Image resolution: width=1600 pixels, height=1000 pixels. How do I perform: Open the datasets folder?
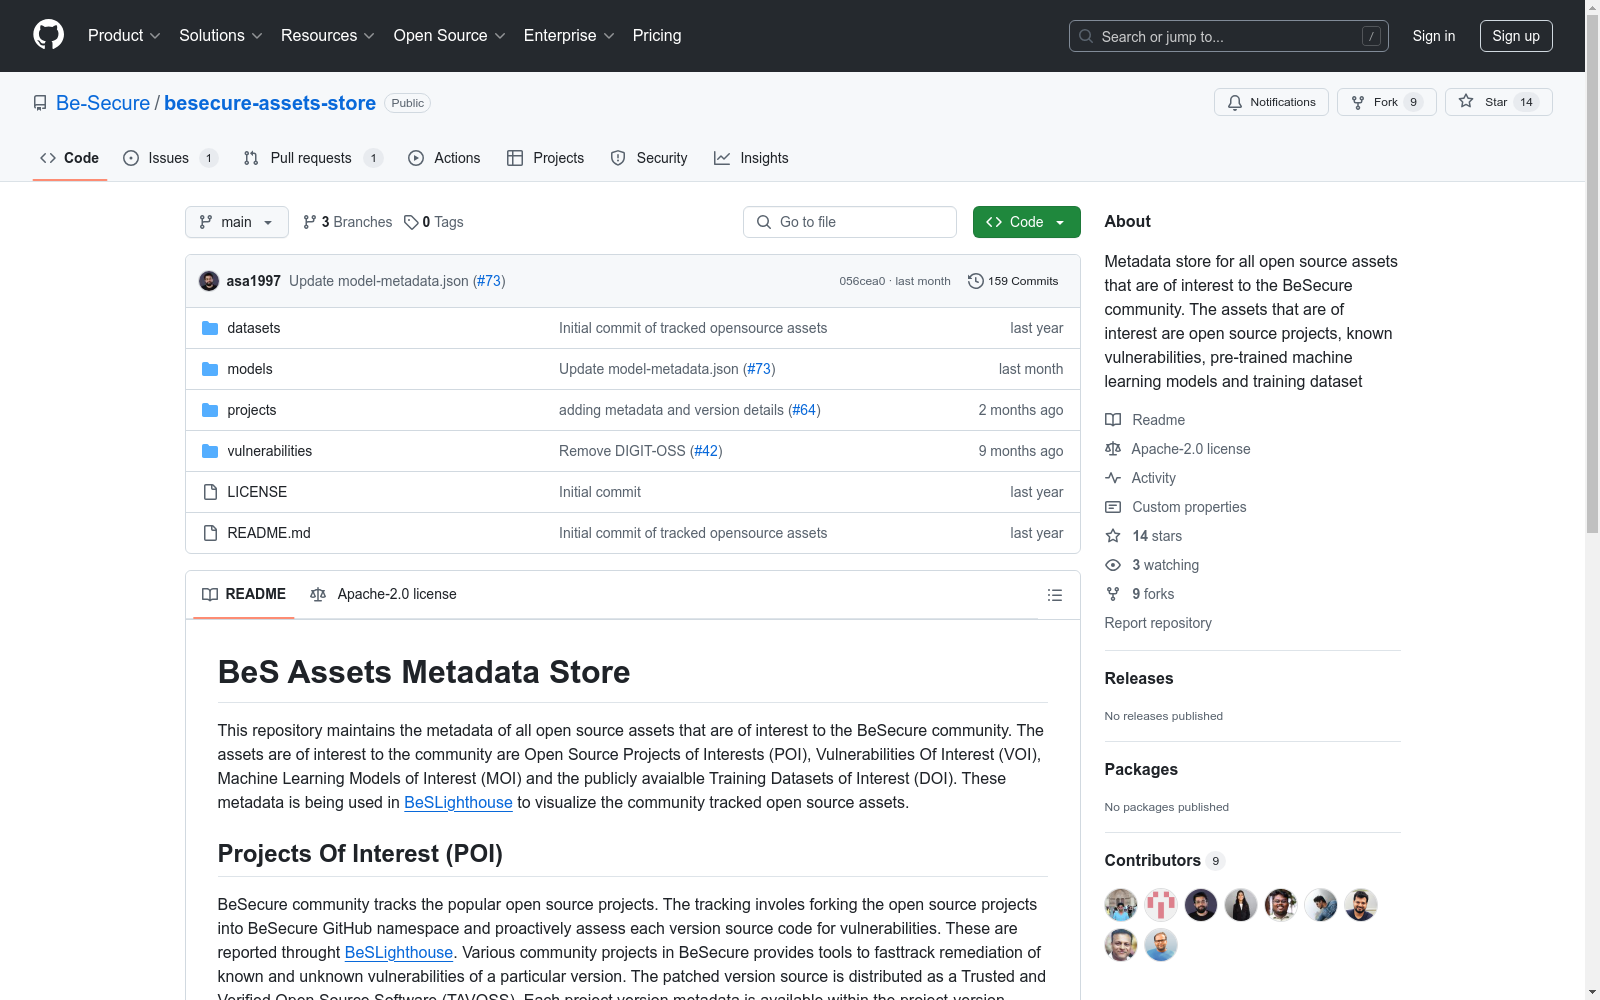pyautogui.click(x=254, y=328)
